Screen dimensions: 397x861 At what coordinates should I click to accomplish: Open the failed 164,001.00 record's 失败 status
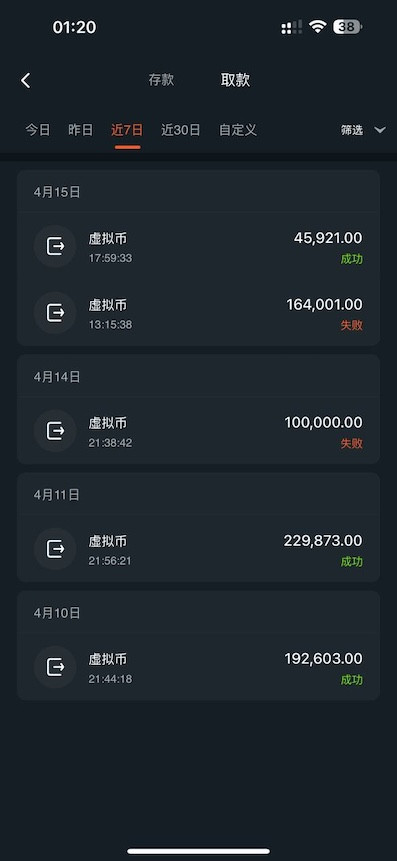click(x=351, y=325)
